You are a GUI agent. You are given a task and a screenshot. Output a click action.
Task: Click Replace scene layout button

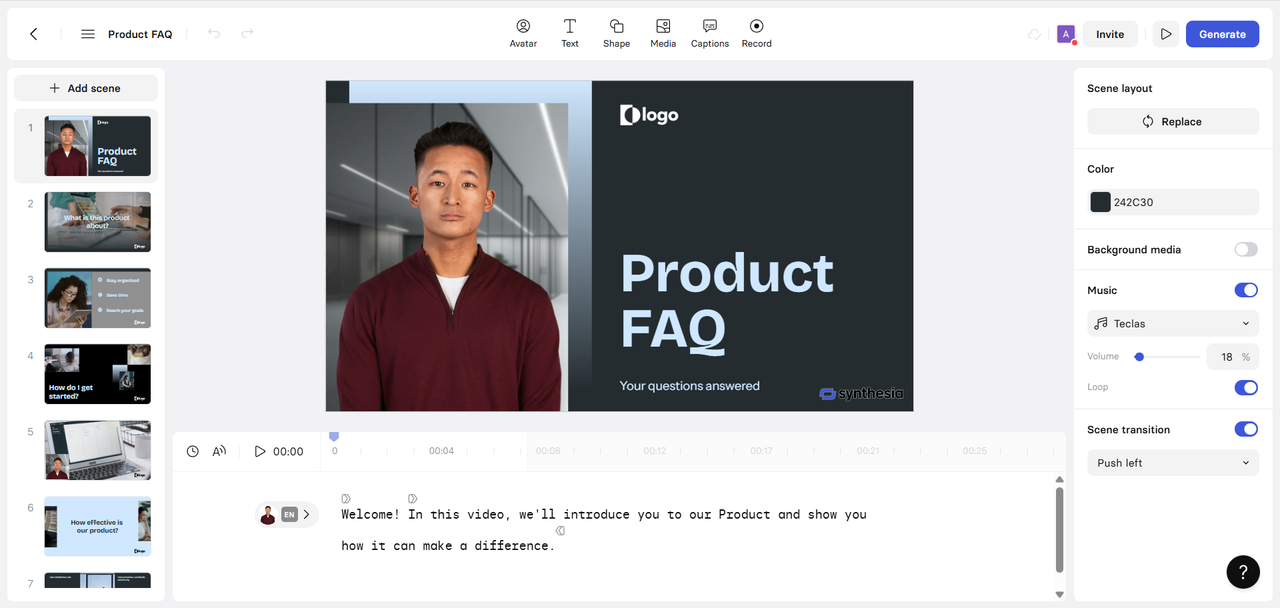point(1173,121)
